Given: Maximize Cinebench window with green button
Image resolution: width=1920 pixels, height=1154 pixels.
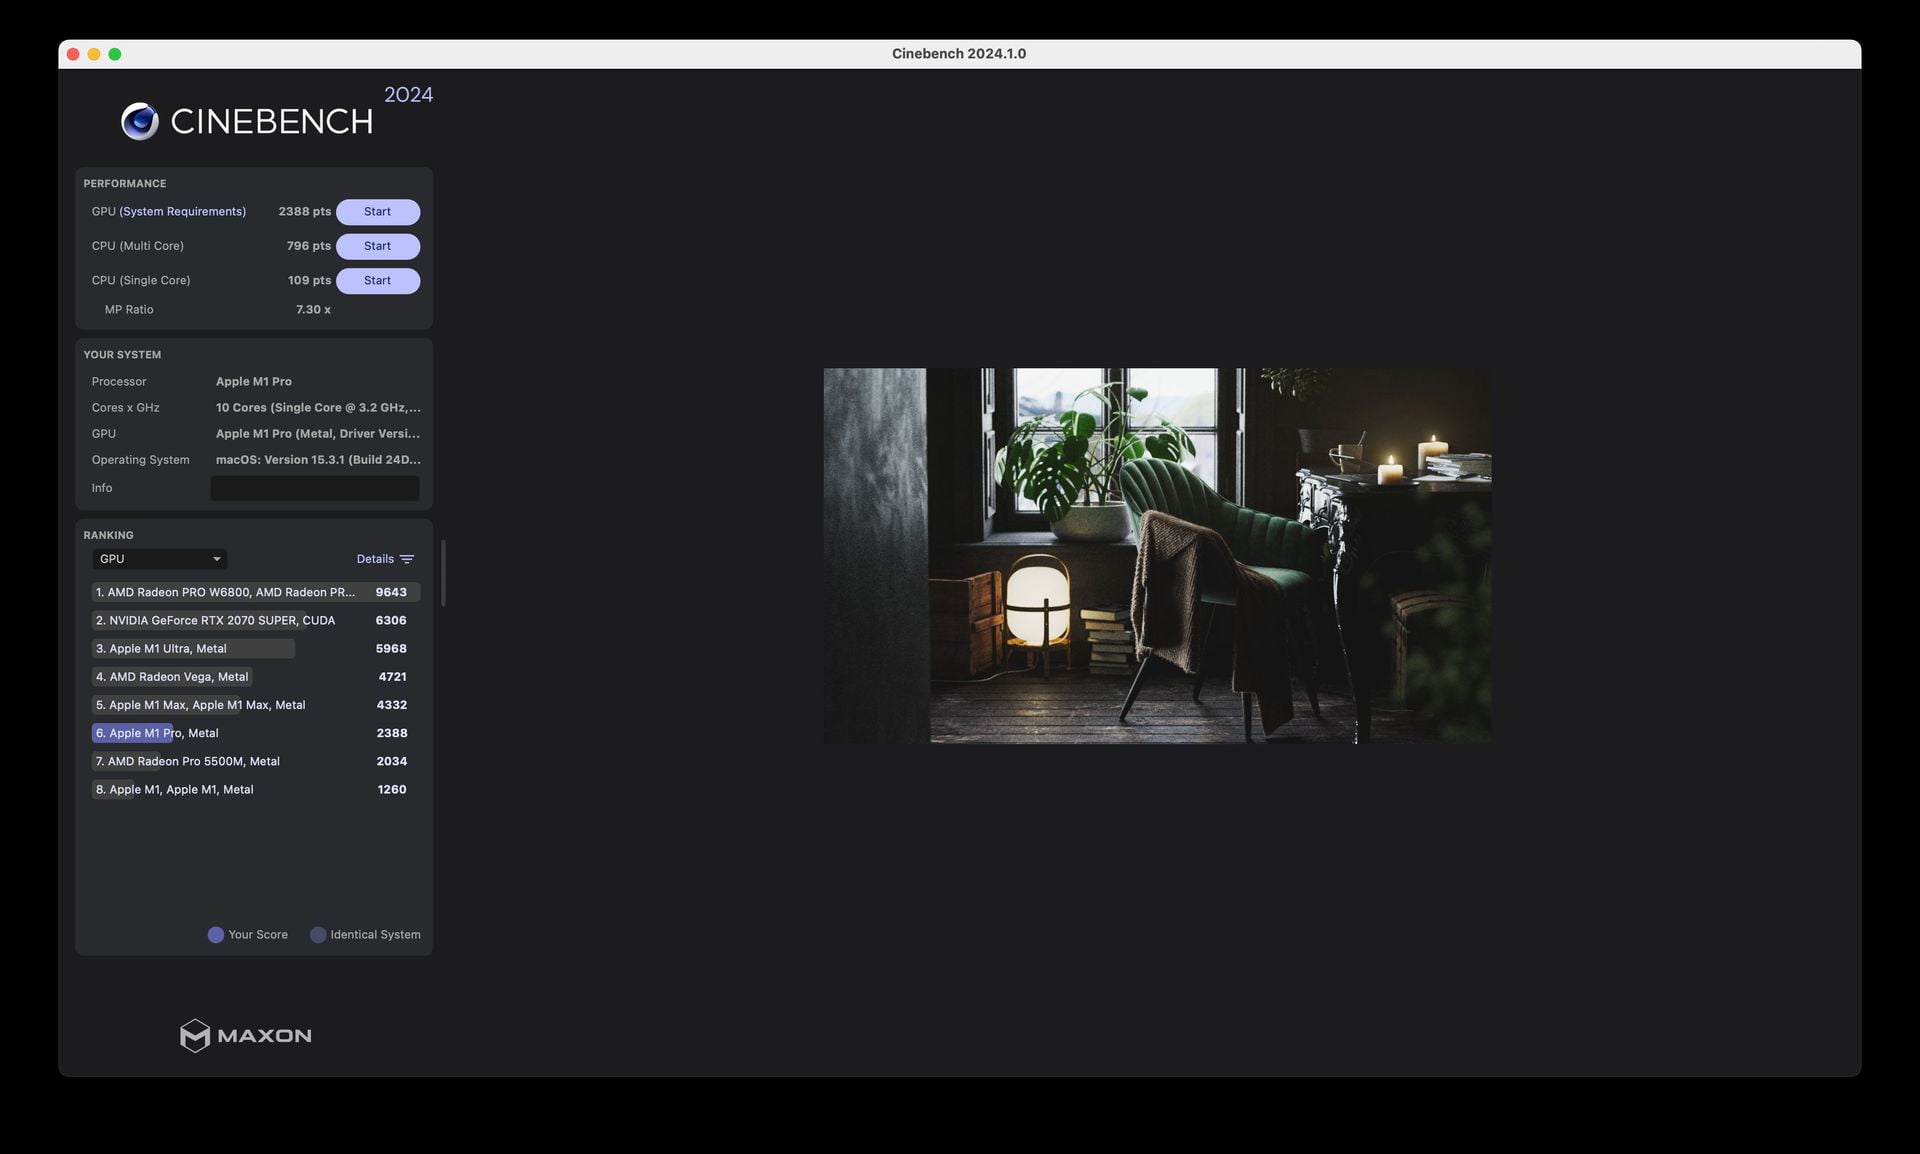Looking at the screenshot, I should (115, 54).
